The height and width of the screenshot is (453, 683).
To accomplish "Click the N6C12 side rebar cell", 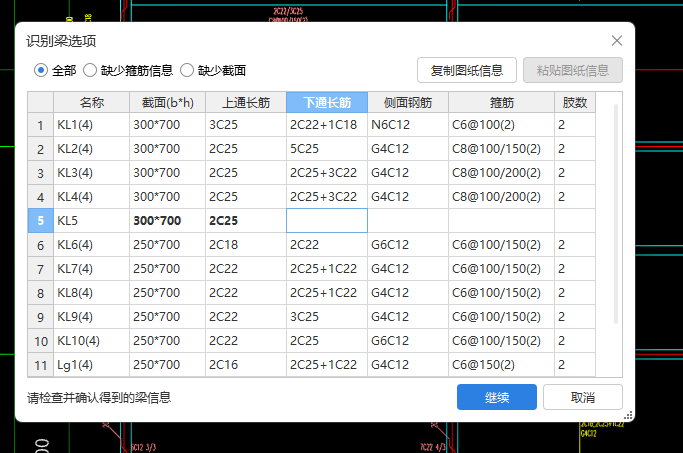I will click(x=408, y=125).
